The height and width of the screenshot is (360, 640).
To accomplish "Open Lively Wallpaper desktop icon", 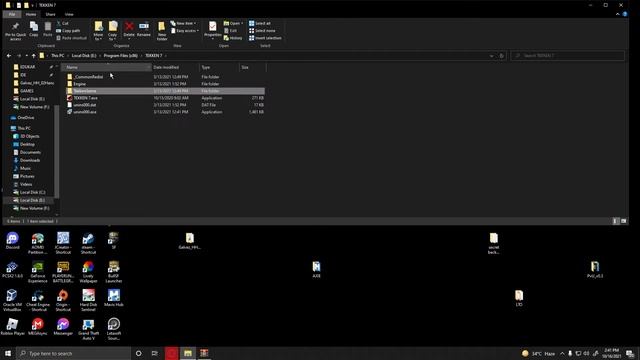I will click(x=88, y=272).
